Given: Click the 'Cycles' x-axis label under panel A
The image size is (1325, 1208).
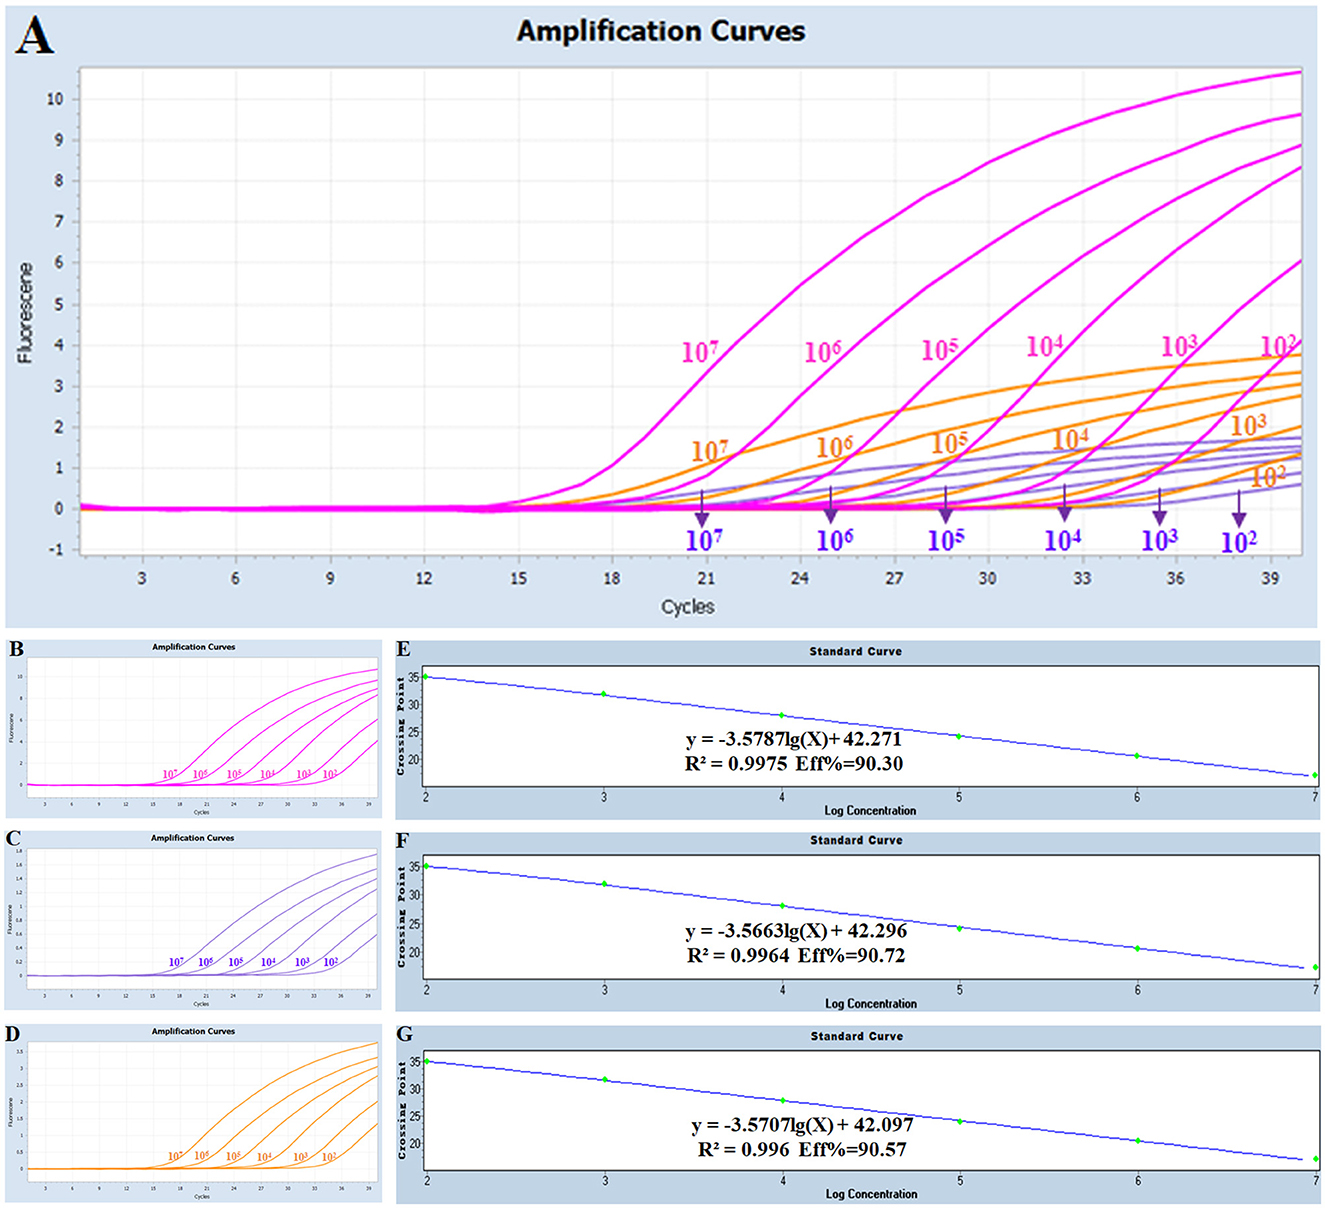Looking at the screenshot, I should pyautogui.click(x=688, y=607).
